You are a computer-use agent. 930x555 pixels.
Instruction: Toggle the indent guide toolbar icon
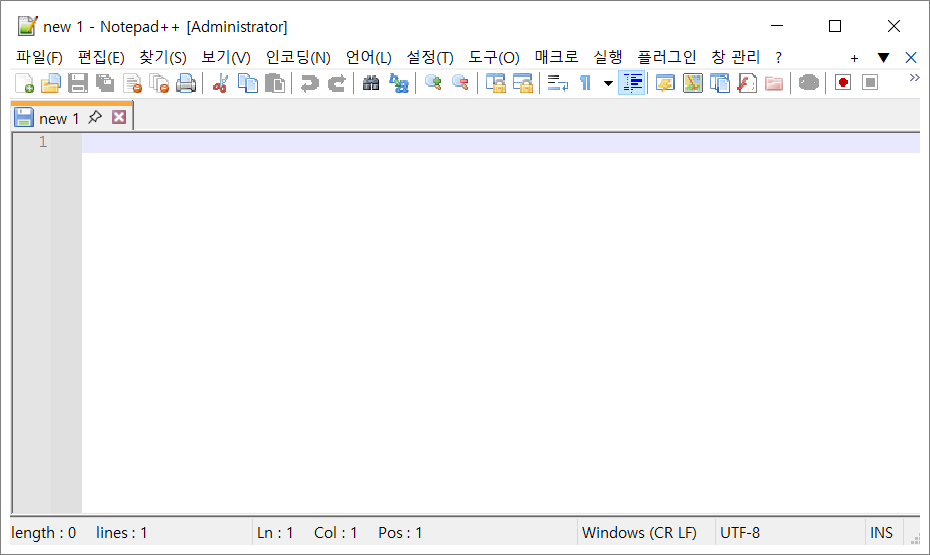632,83
